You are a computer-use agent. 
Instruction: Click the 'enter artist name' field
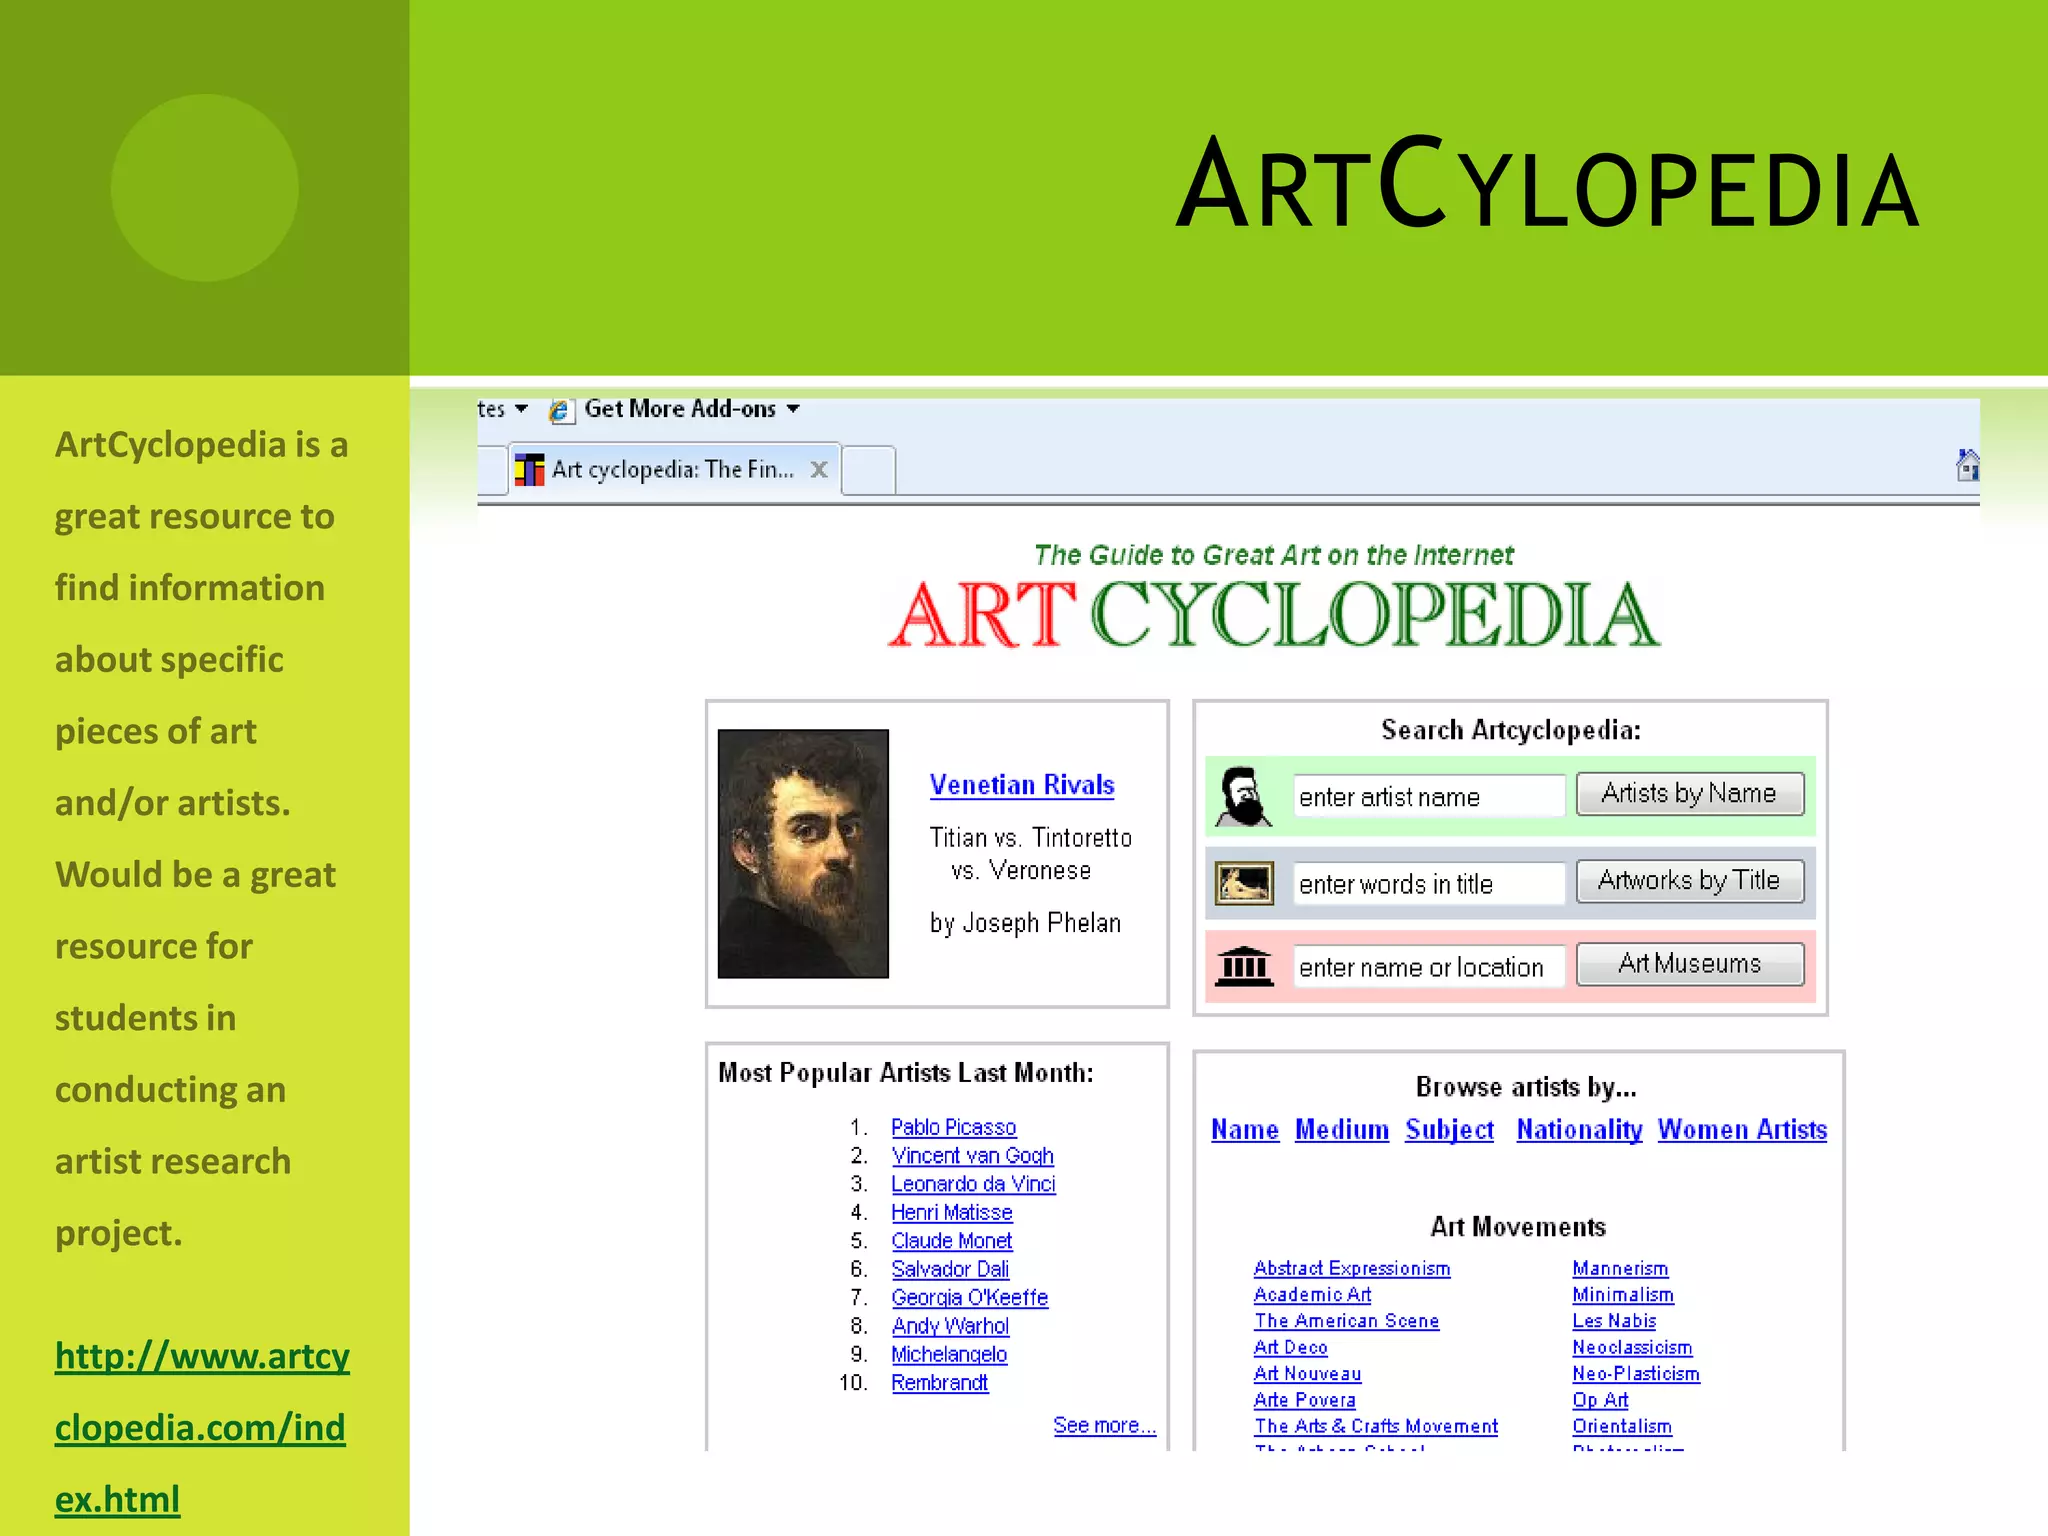click(1429, 797)
